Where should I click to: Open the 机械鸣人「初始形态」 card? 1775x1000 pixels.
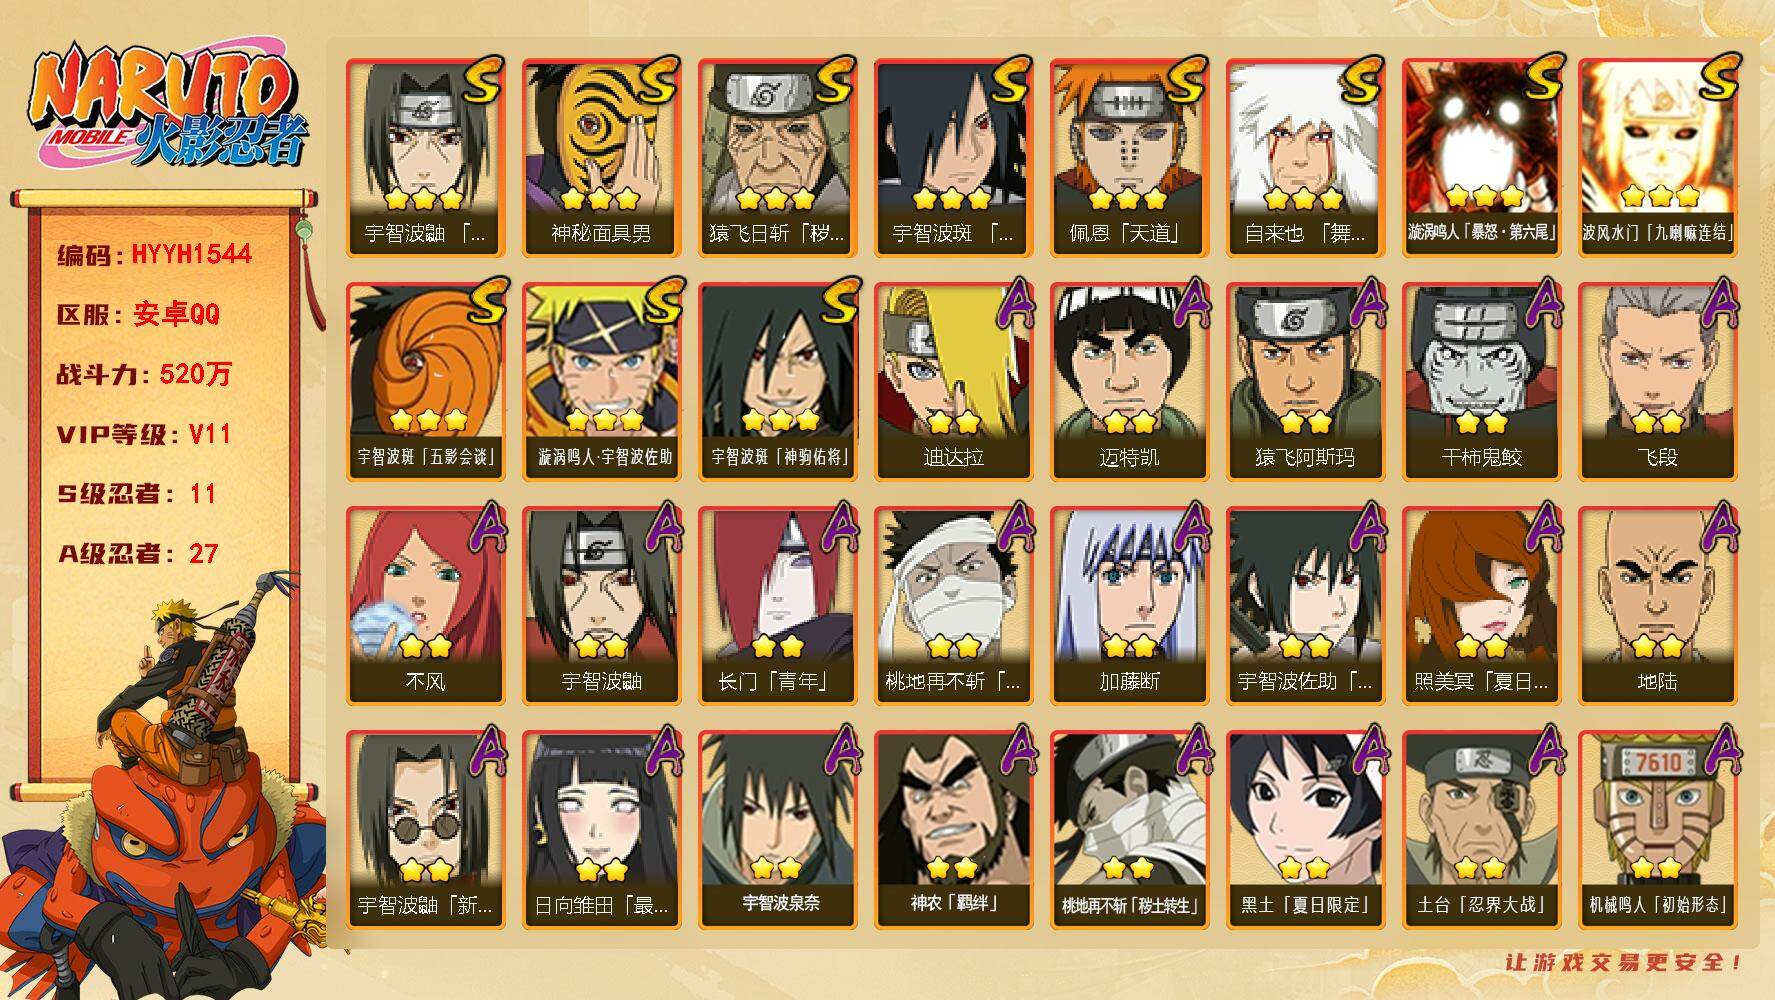click(x=1657, y=829)
